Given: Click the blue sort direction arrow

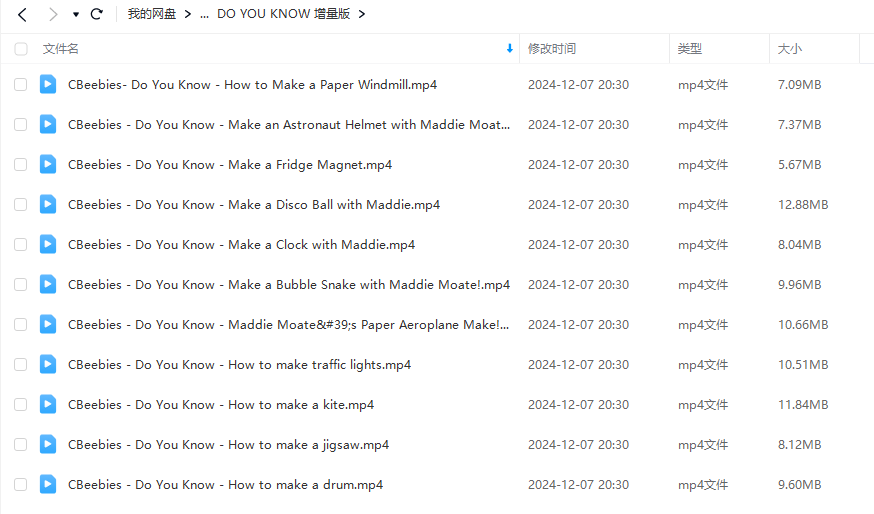Looking at the screenshot, I should pyautogui.click(x=509, y=49).
